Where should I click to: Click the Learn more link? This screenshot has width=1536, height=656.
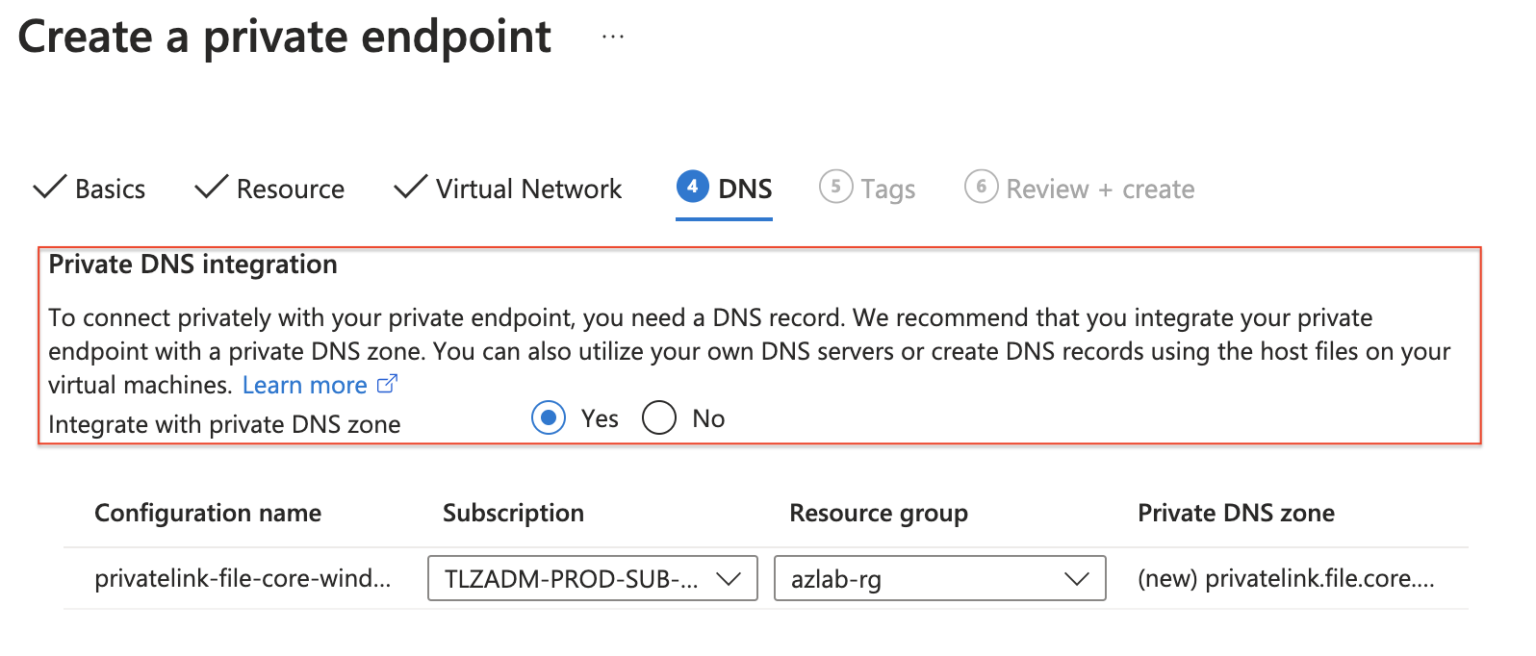[x=305, y=385]
